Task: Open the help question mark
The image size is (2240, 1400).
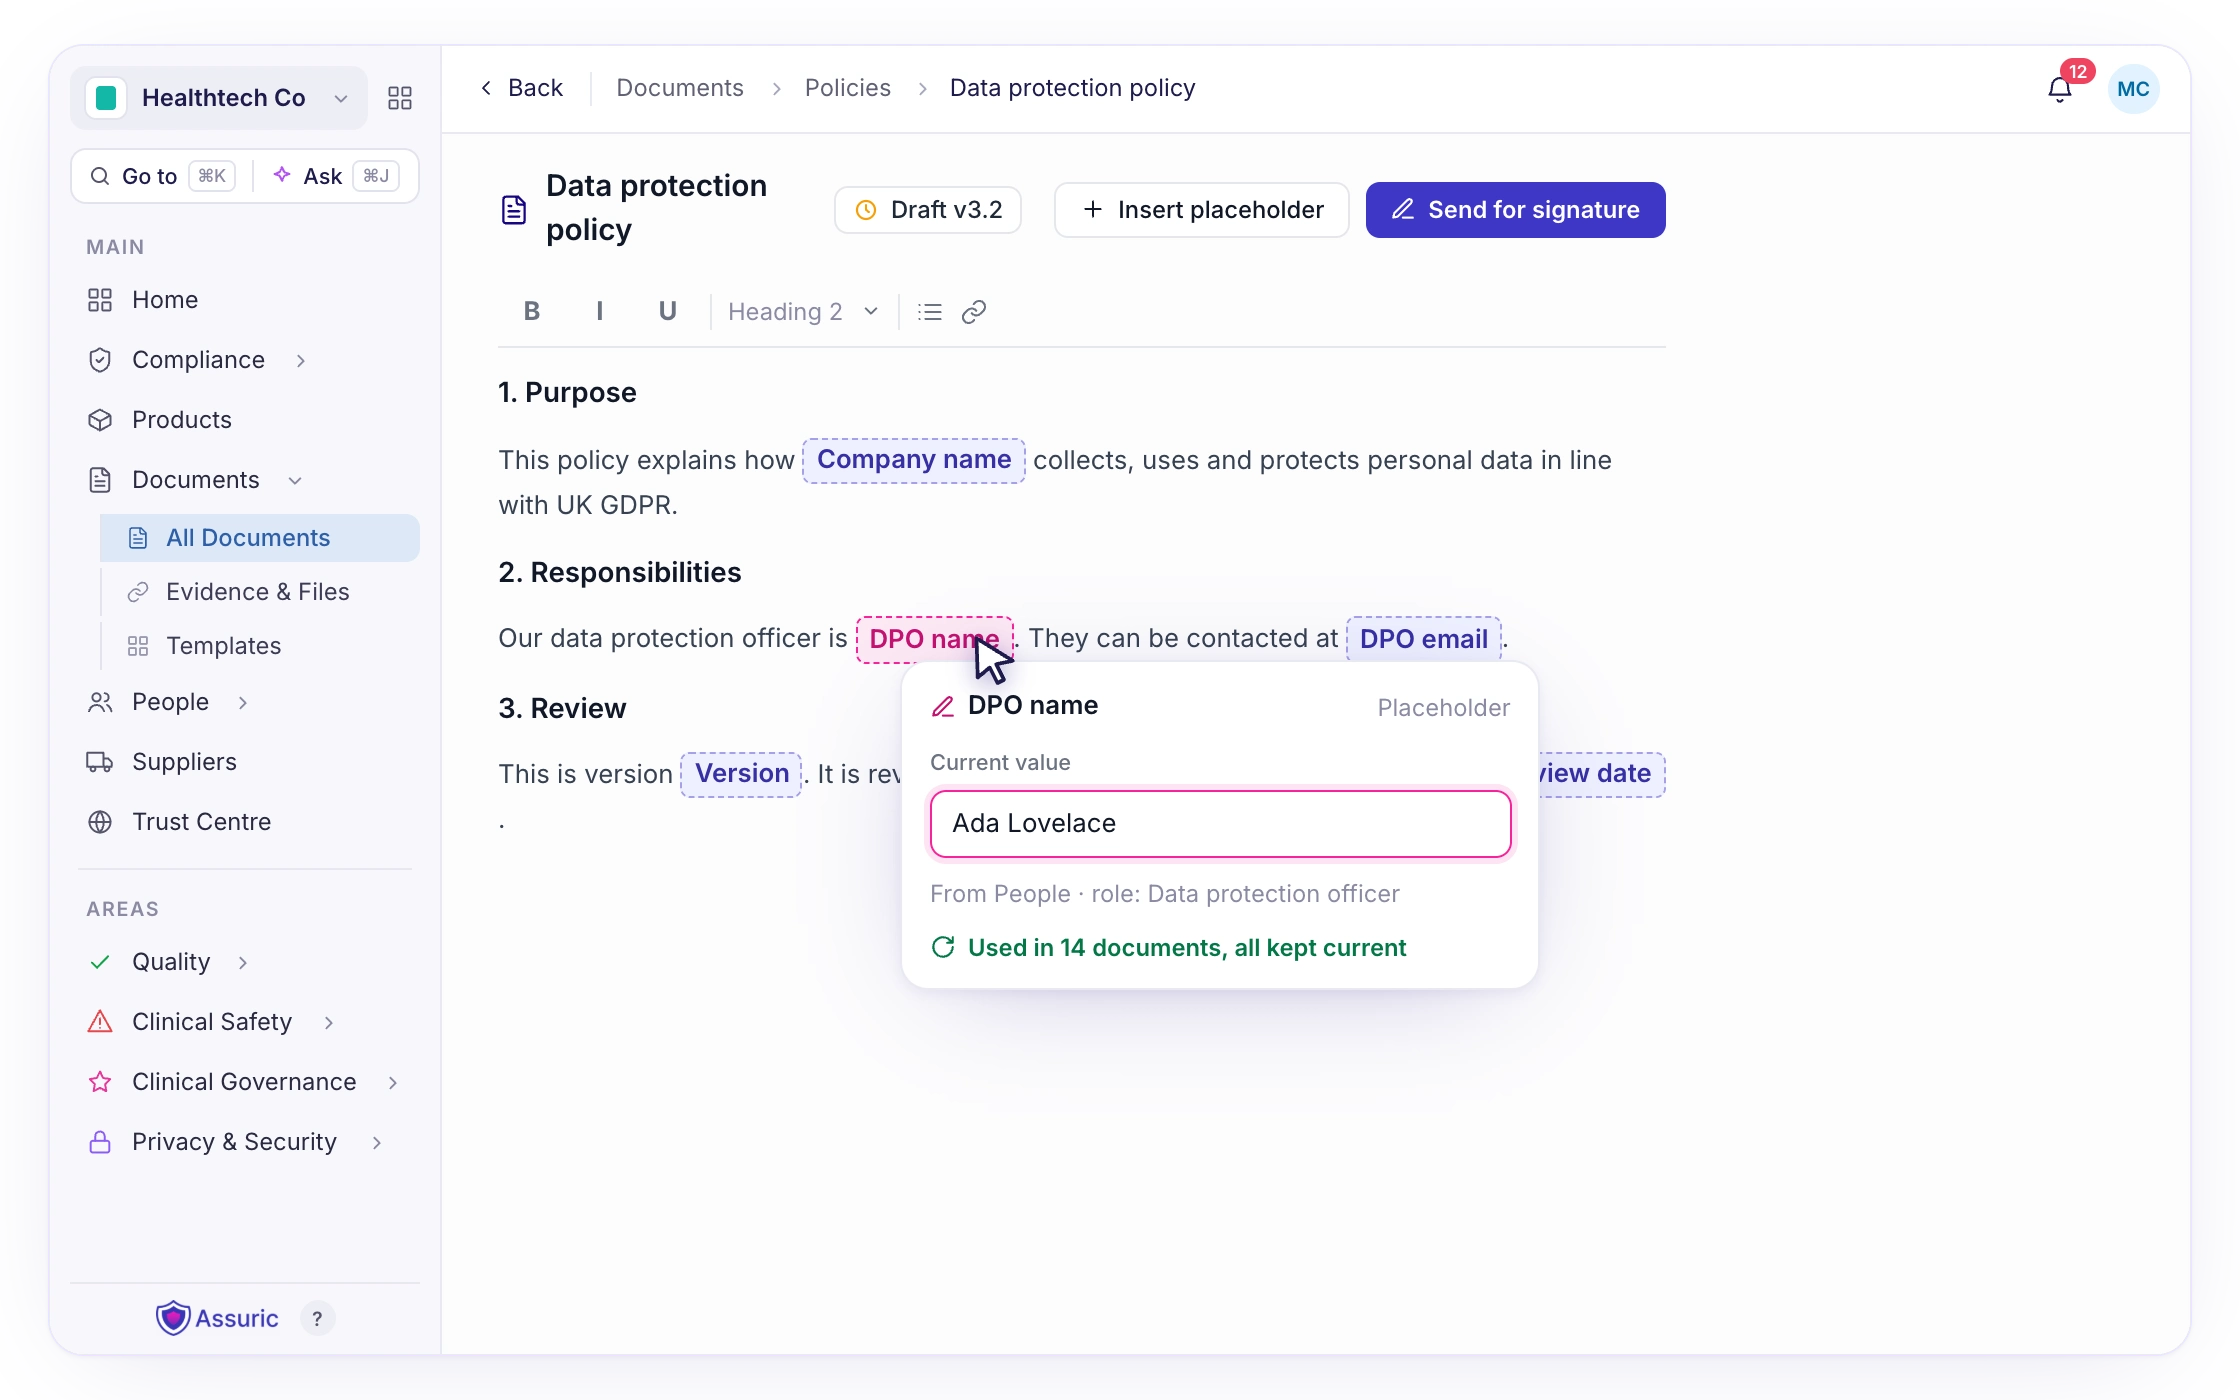Action: [317, 1319]
